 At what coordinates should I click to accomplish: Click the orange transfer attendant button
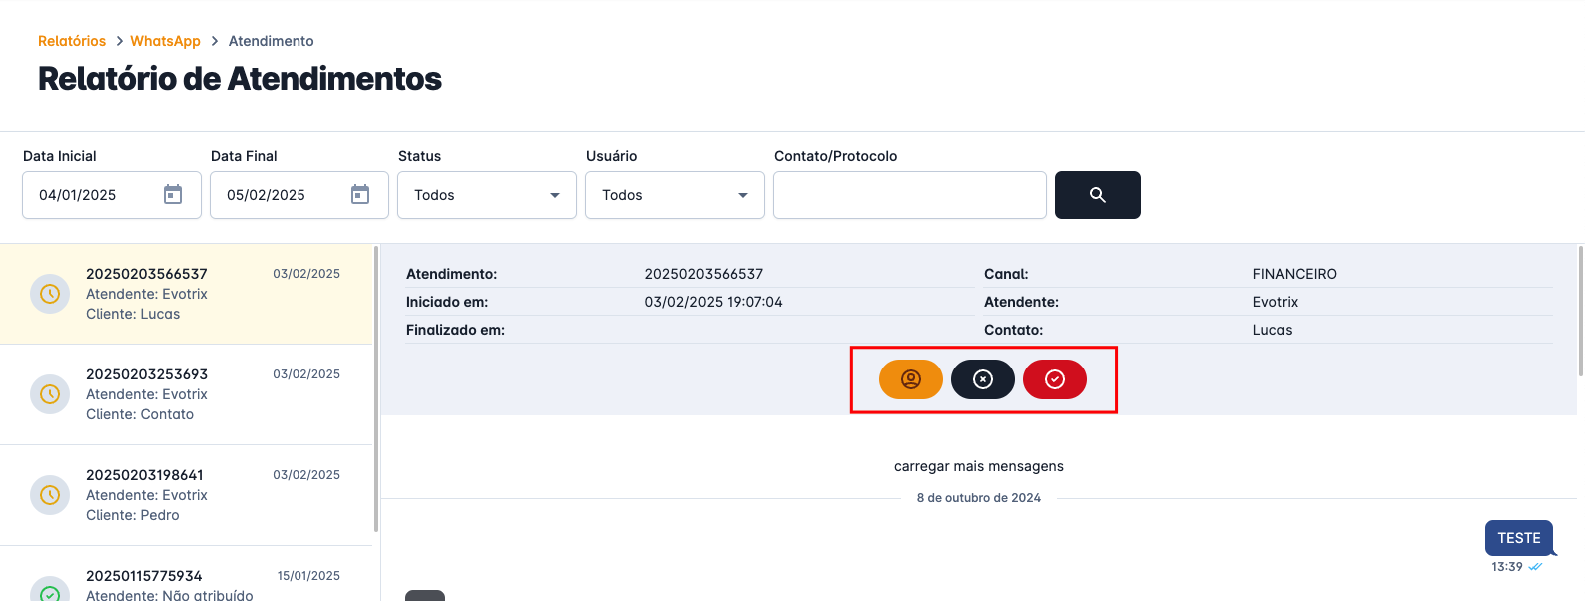coord(910,379)
